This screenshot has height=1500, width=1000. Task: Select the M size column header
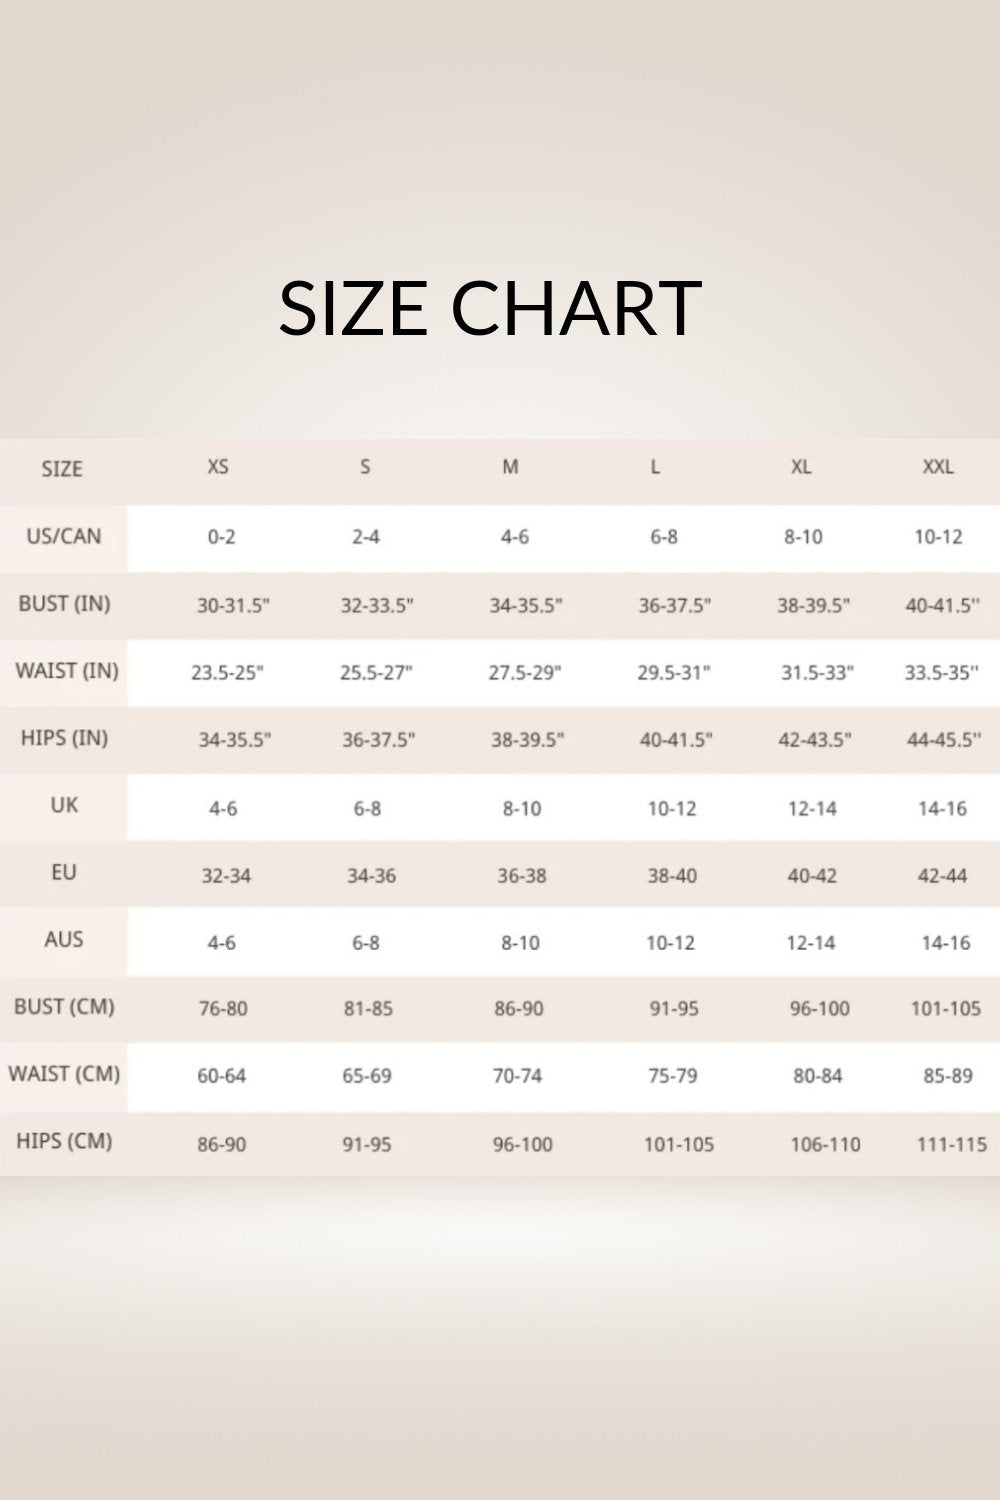pos(511,467)
